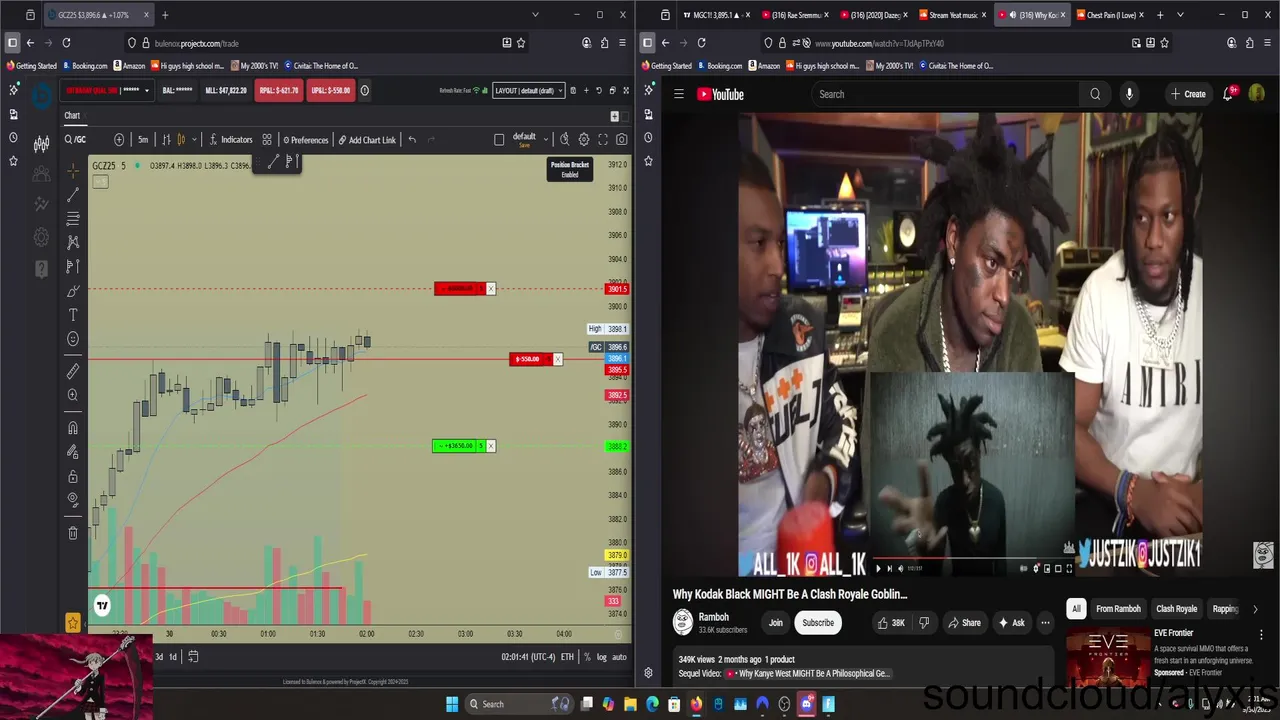1280x720 pixels.
Task: Cancel the red stop order with X at 3901.5
Action: (x=490, y=289)
